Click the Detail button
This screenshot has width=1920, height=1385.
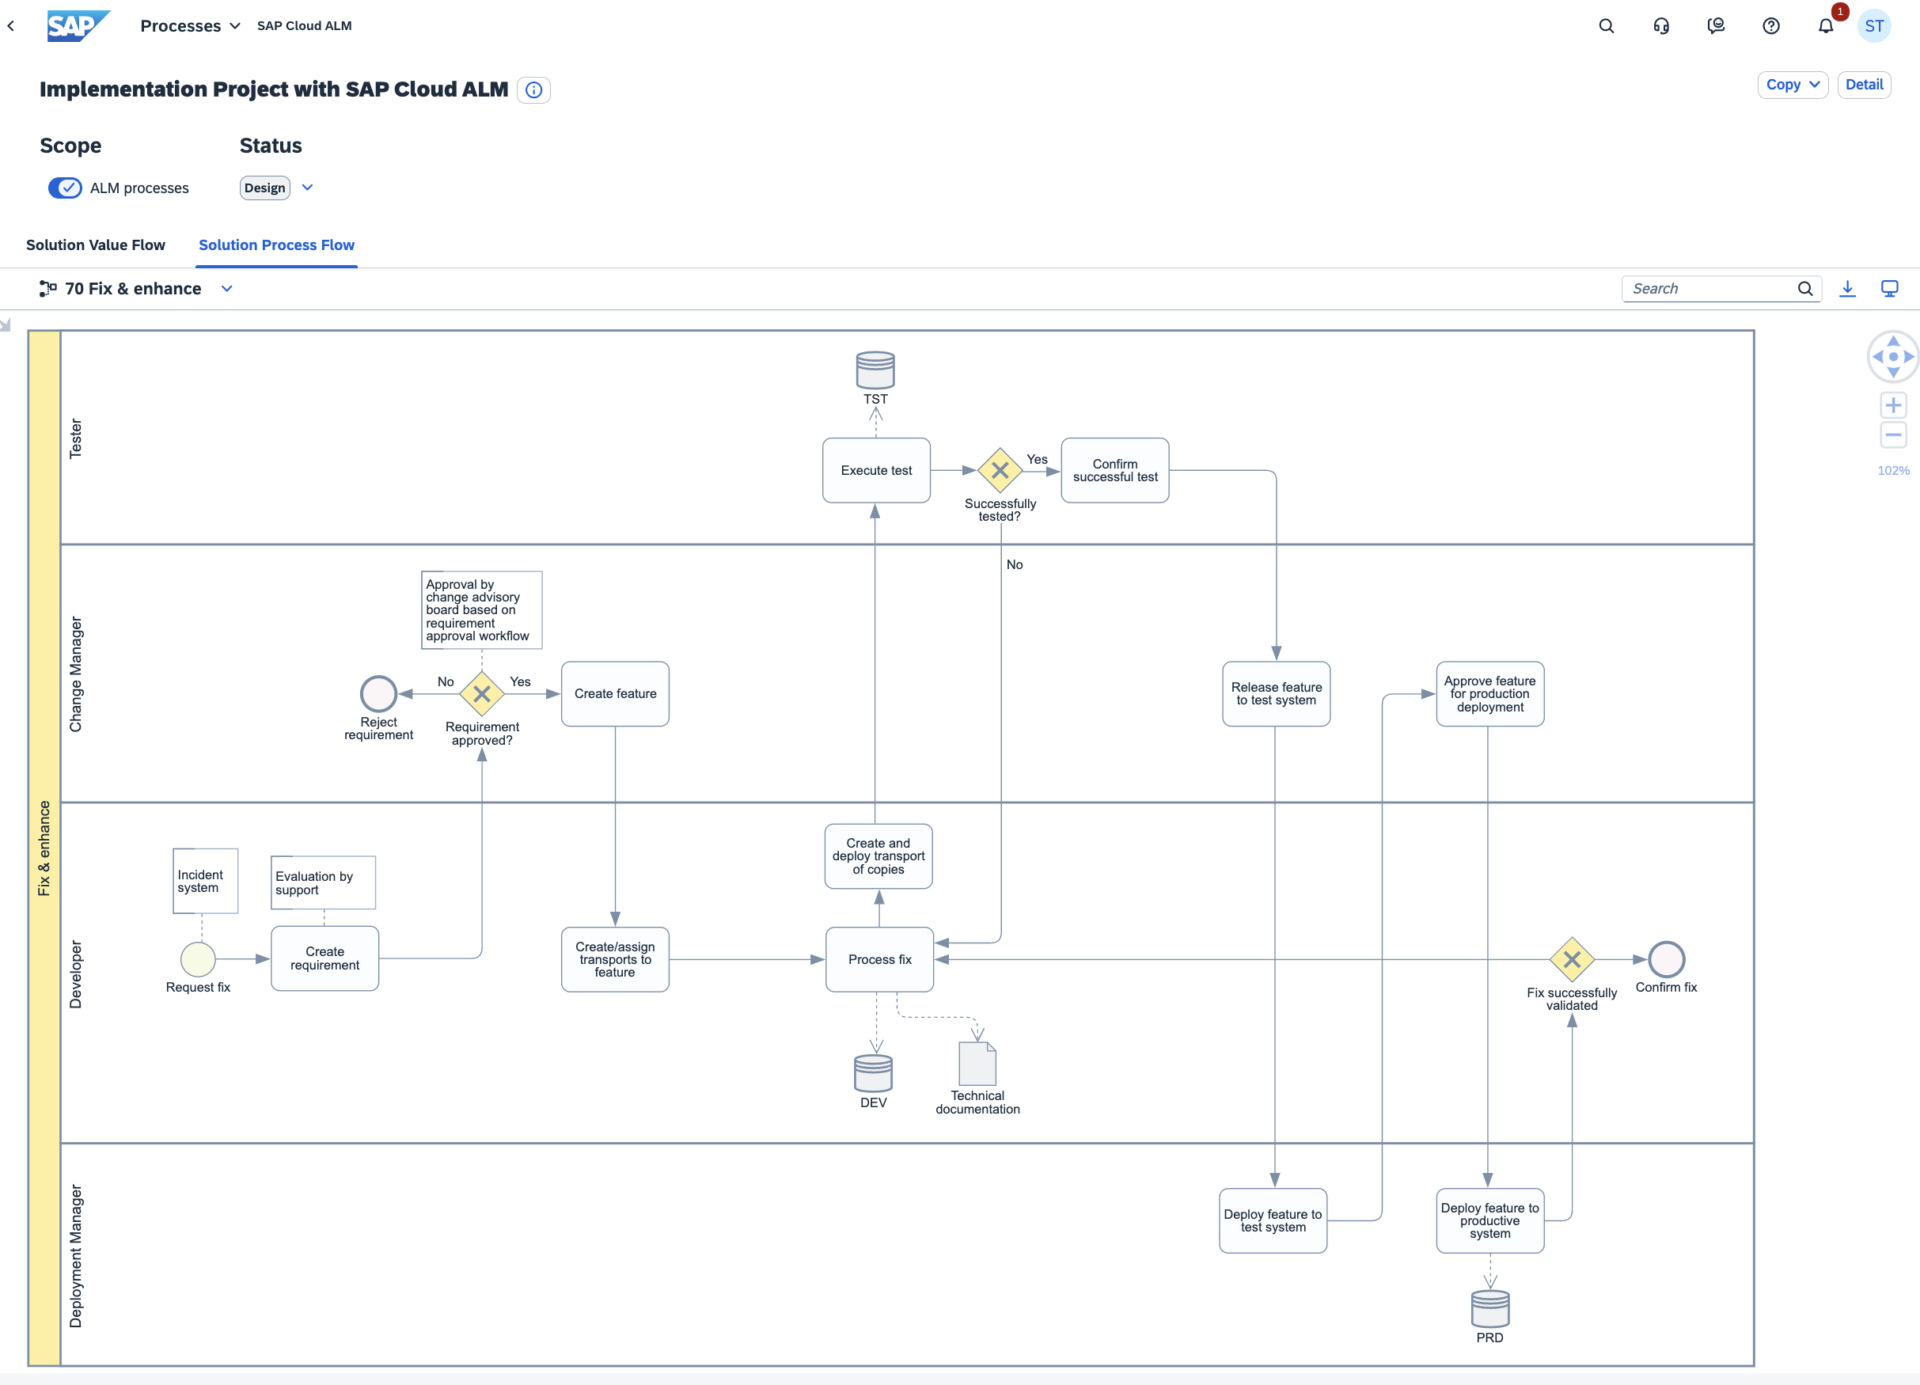1864,85
